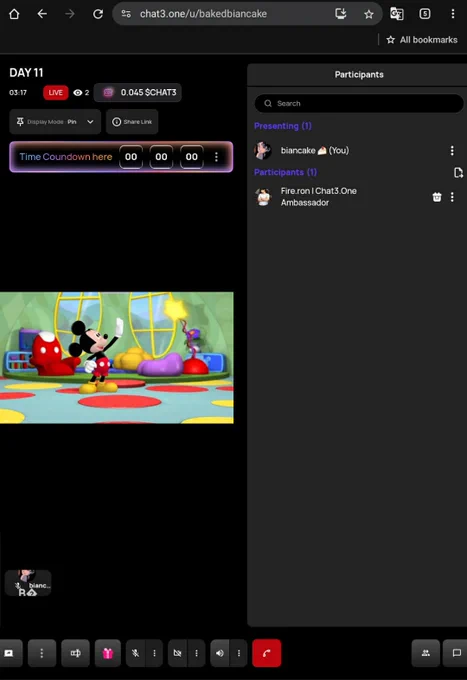Click the Time Countdown here label
The width and height of the screenshot is (467, 680).
[x=66, y=157]
